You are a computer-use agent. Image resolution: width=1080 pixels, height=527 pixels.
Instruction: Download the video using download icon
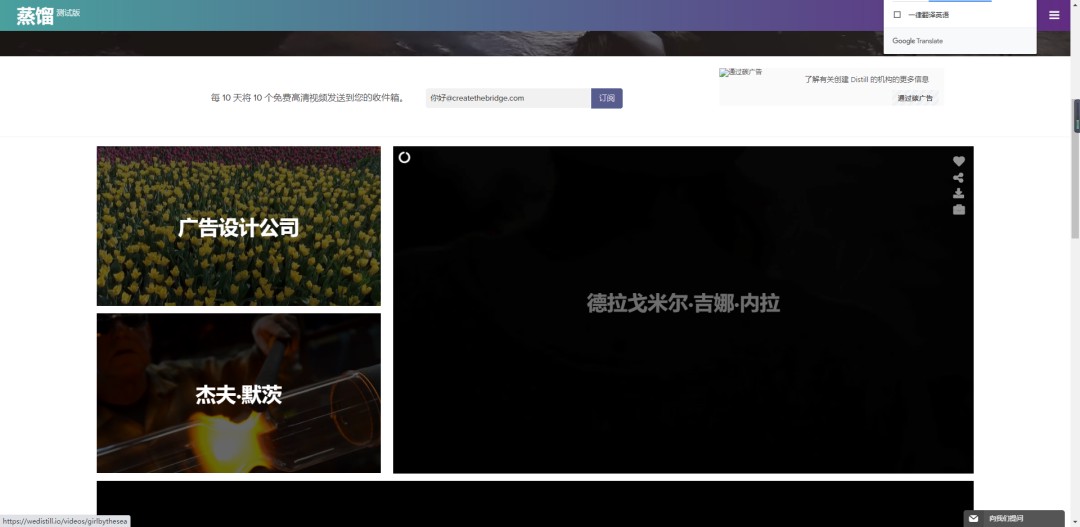[x=959, y=194]
